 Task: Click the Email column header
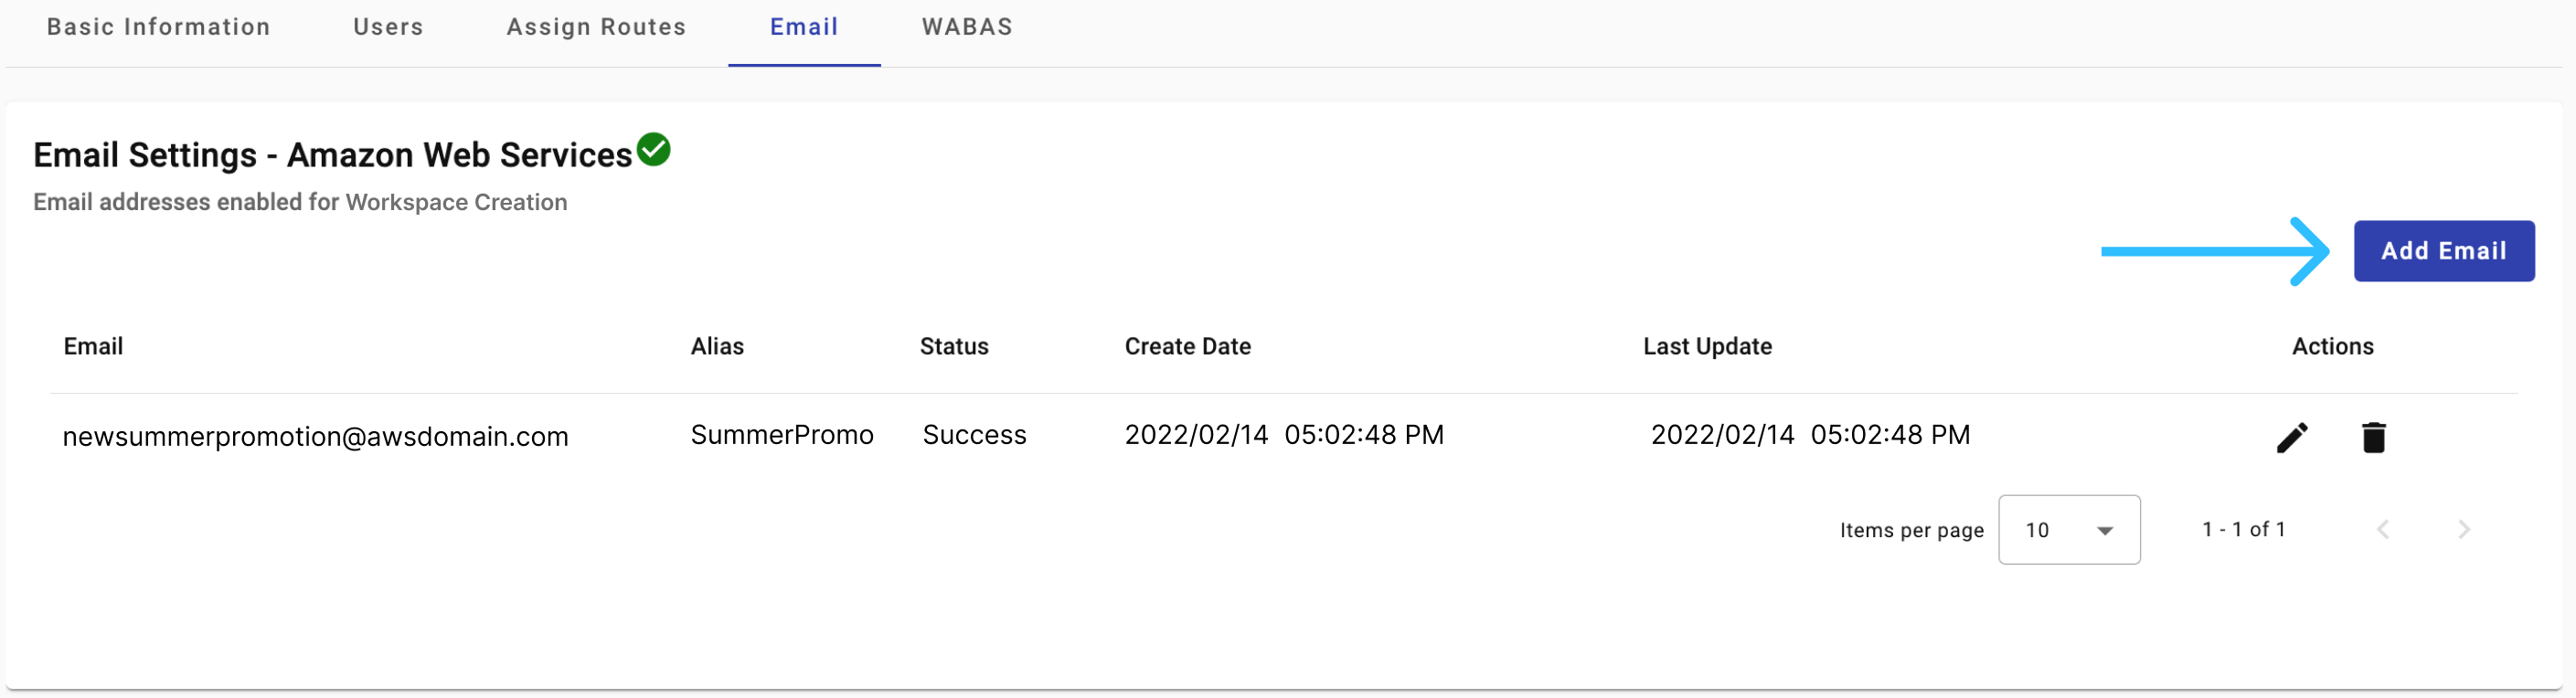93,346
